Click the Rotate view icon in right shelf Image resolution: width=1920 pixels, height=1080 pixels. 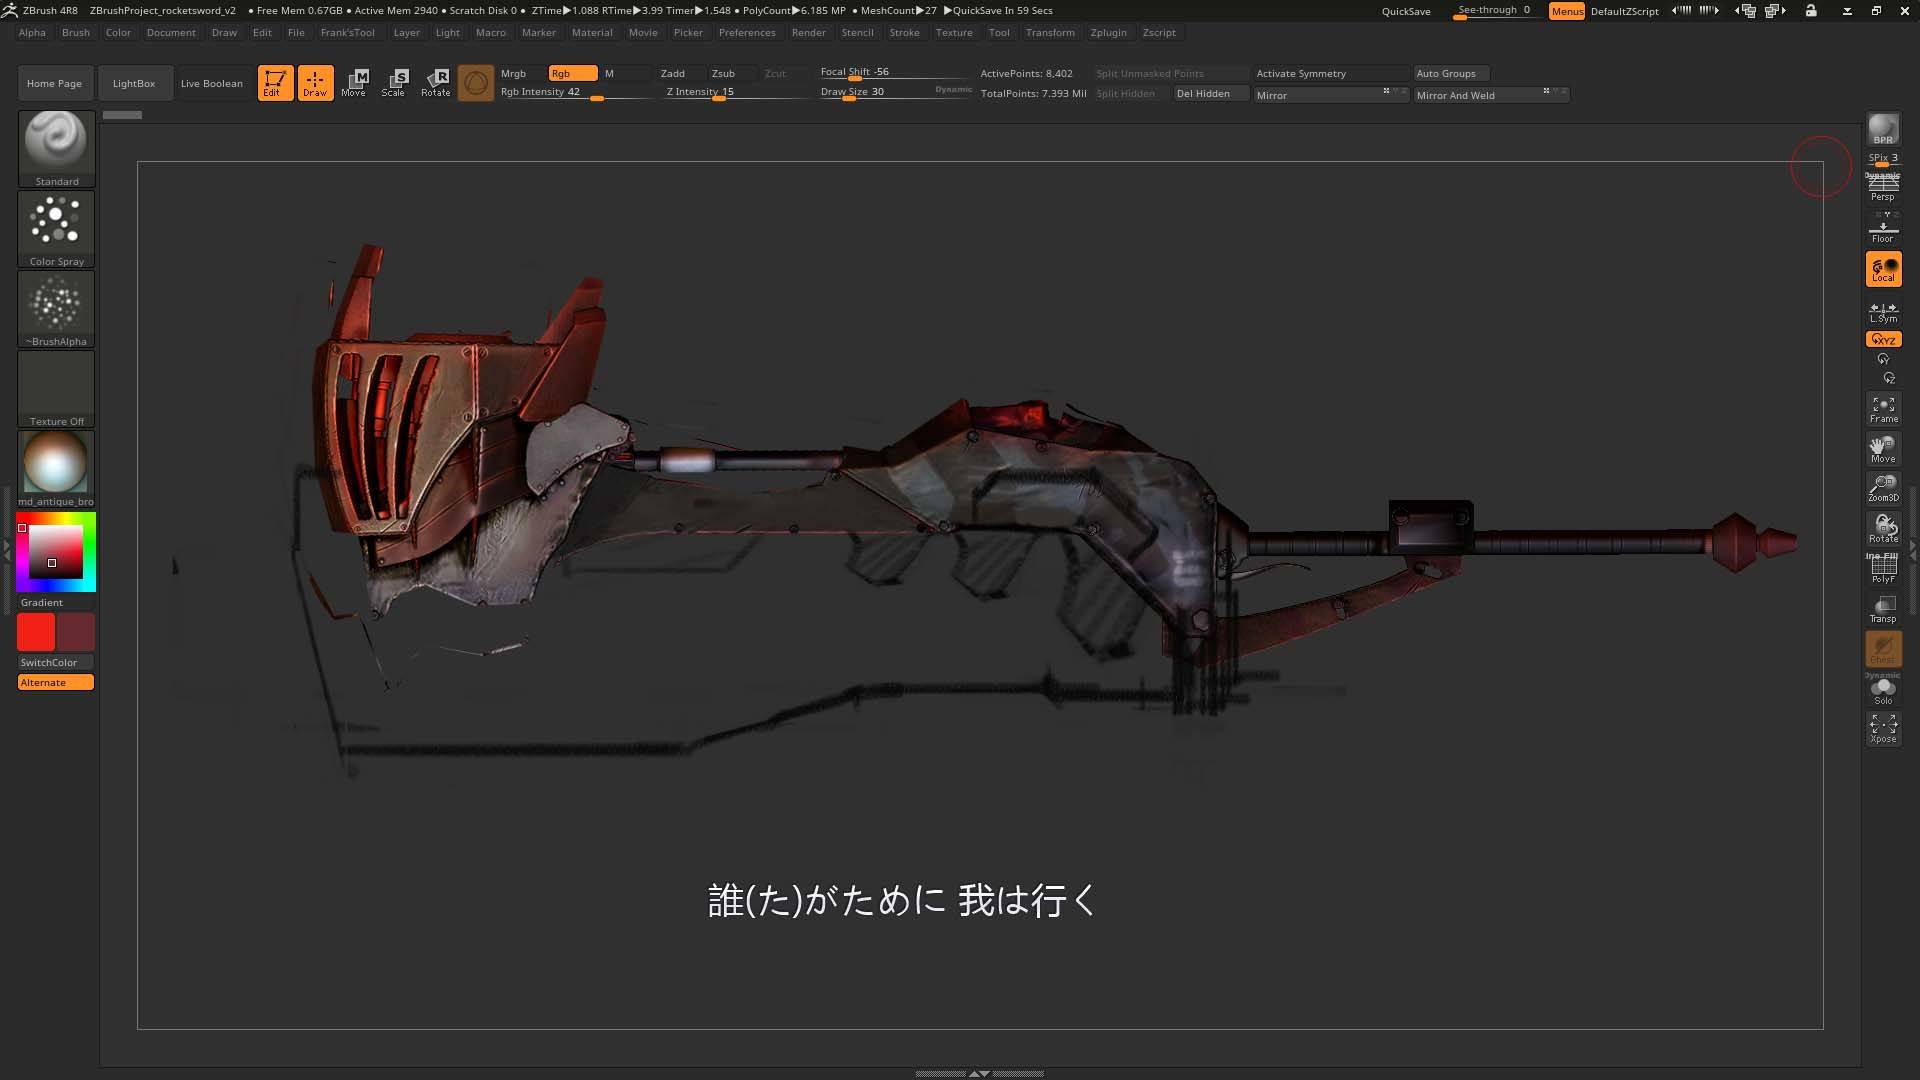coord(1883,529)
